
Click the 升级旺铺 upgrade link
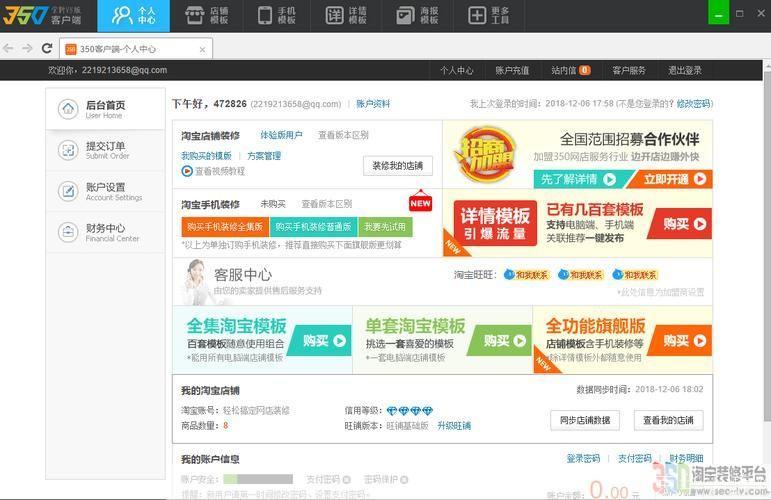click(453, 426)
